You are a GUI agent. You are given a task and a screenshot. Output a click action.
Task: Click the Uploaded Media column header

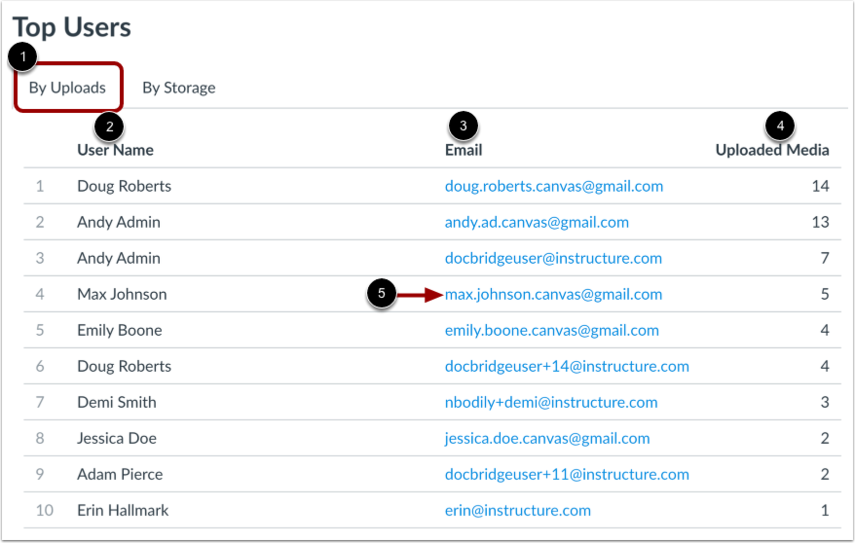[772, 150]
